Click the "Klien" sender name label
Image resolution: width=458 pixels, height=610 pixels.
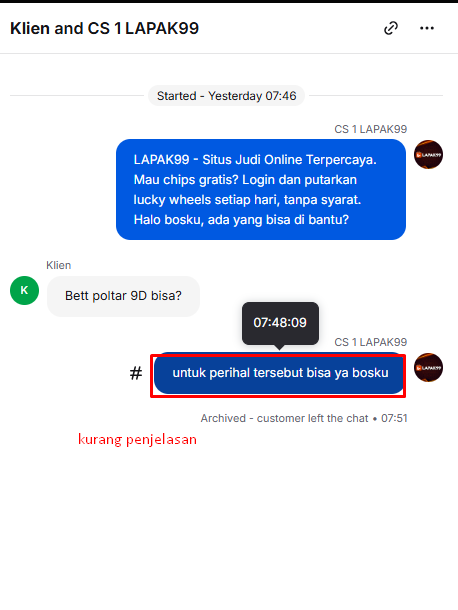(59, 265)
